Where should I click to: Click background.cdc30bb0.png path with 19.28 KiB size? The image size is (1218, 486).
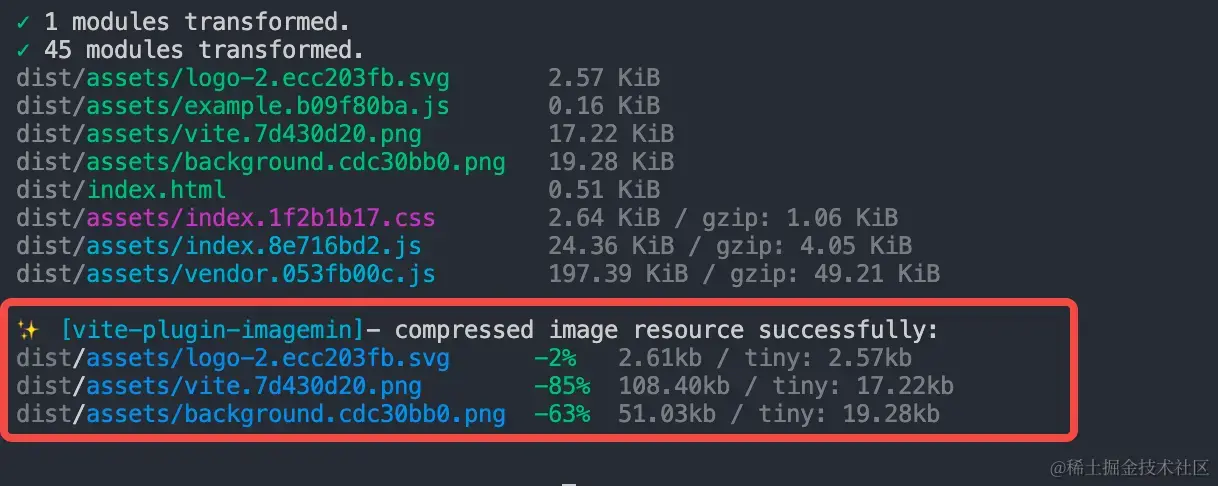[260, 161]
